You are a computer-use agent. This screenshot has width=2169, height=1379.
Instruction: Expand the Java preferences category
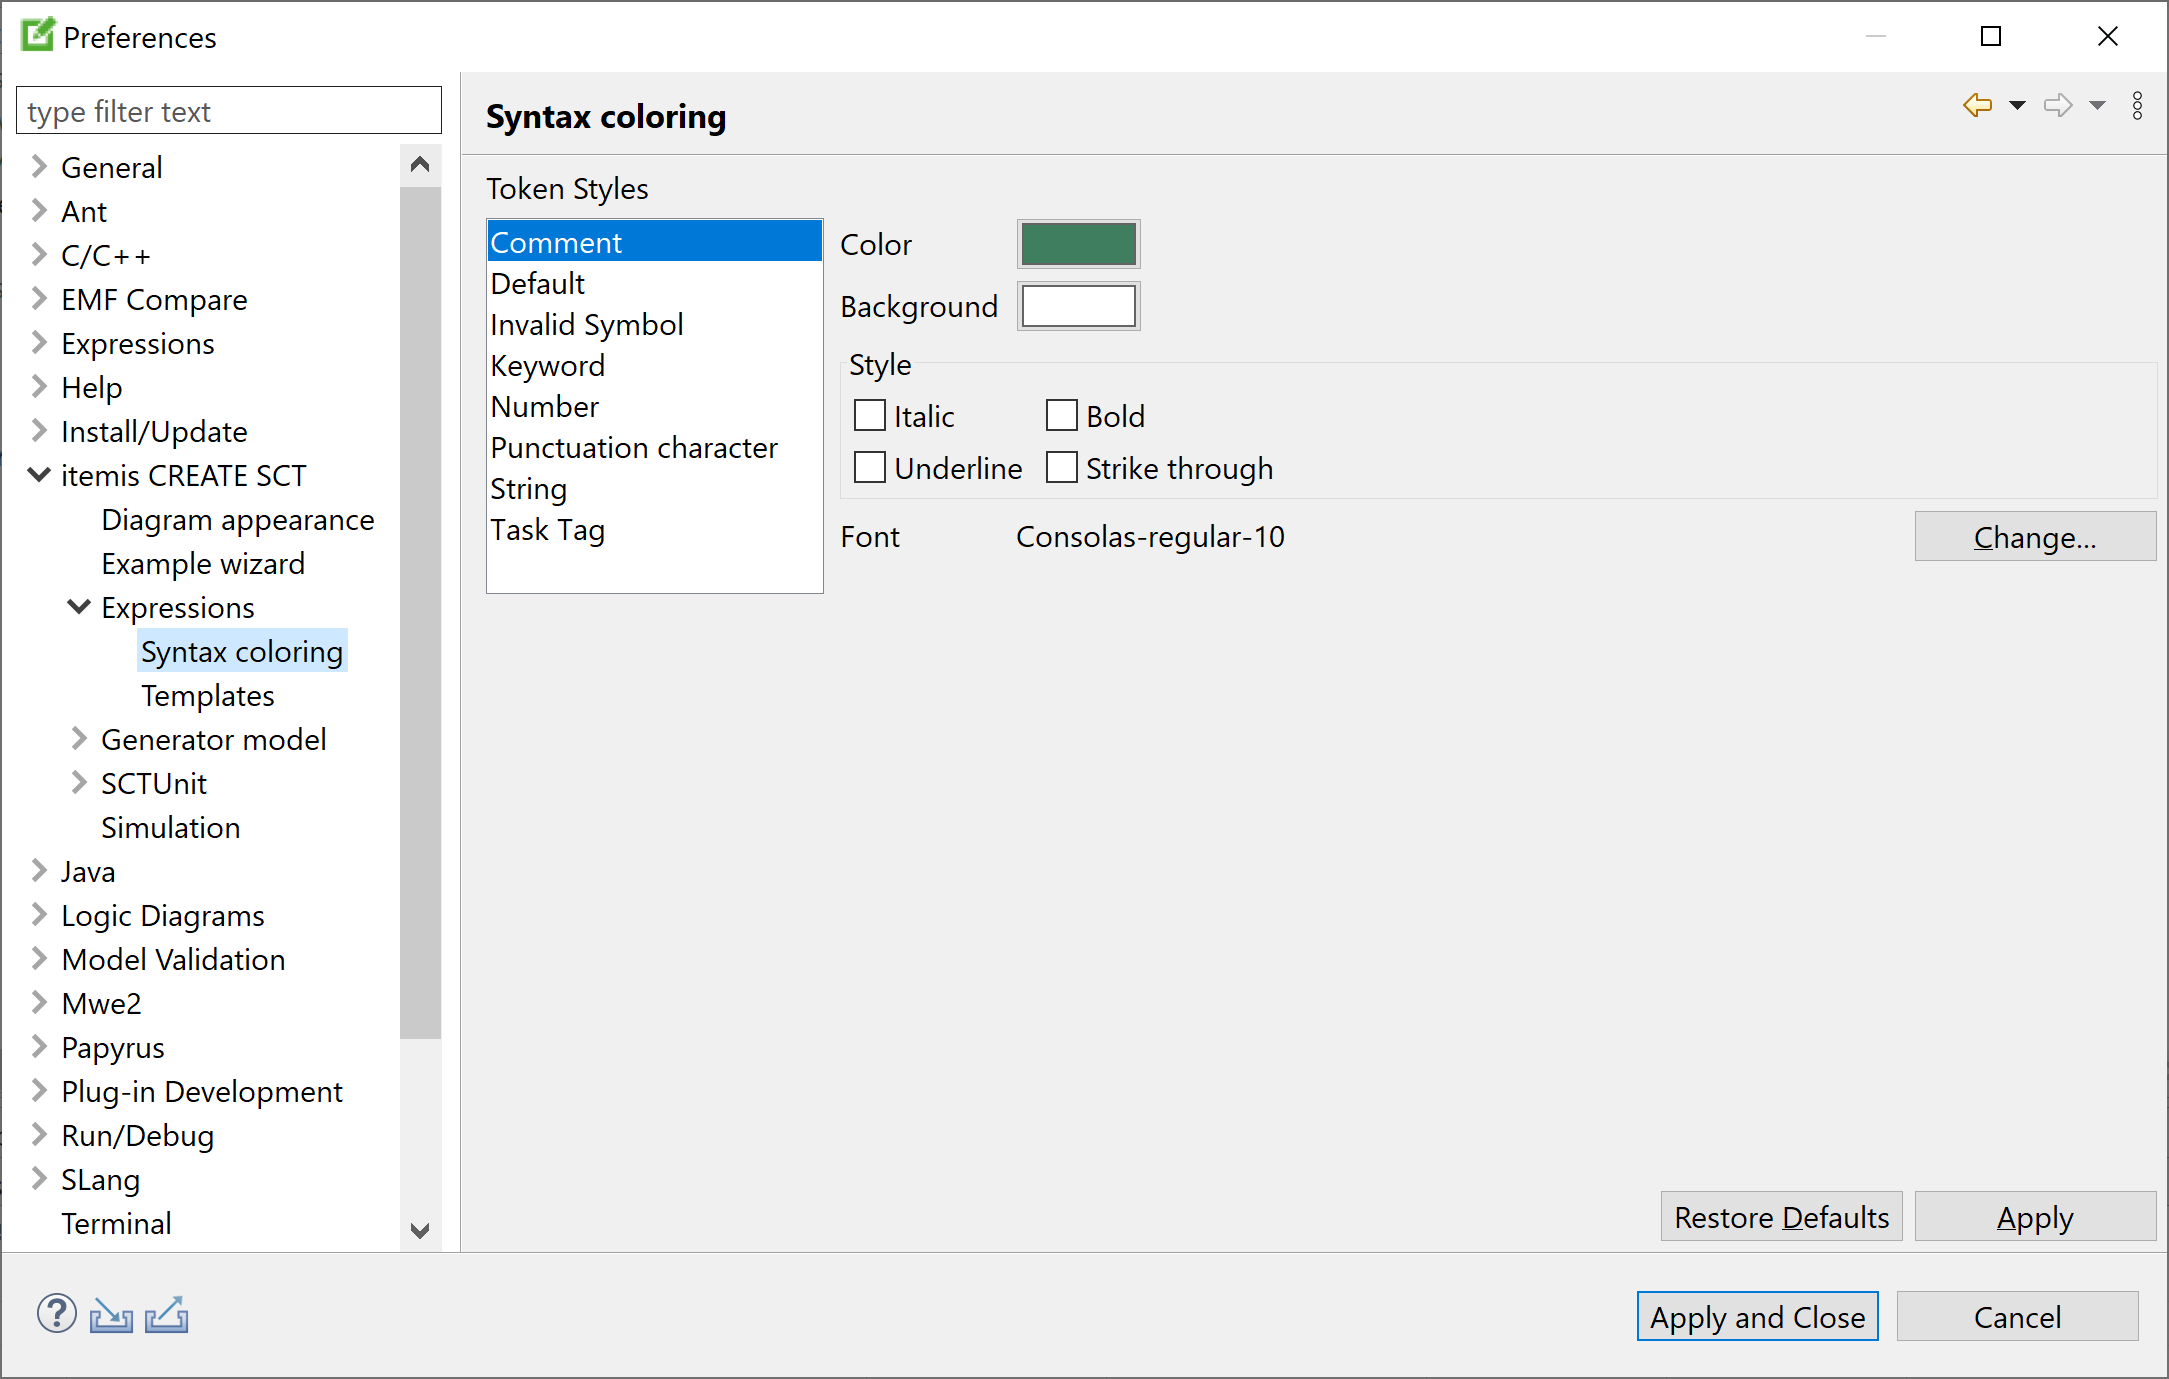pos(38,871)
